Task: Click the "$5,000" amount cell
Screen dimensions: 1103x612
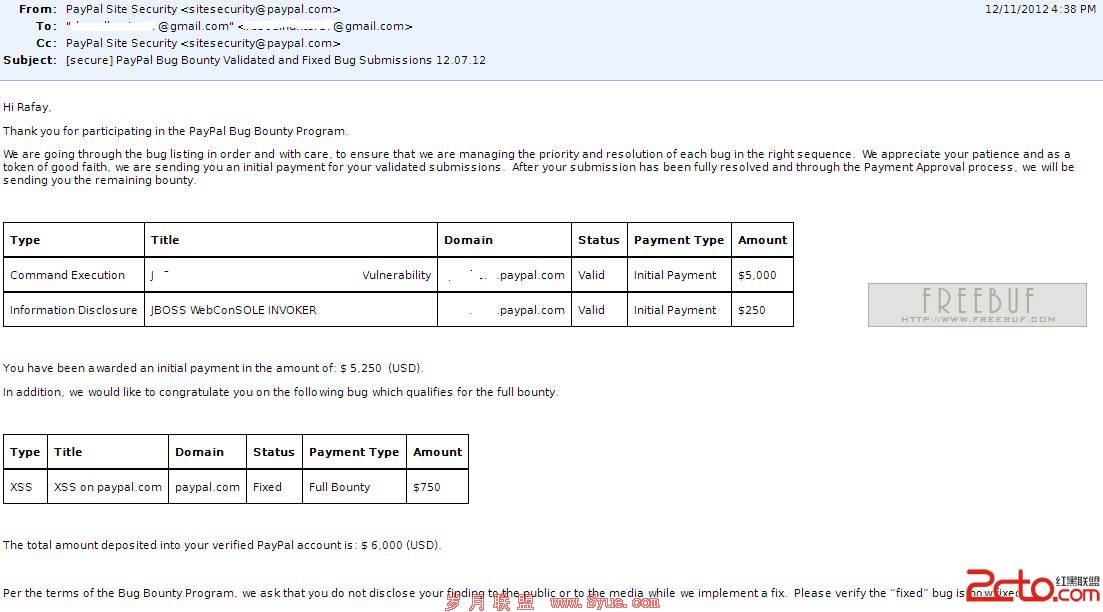Action: (763, 275)
